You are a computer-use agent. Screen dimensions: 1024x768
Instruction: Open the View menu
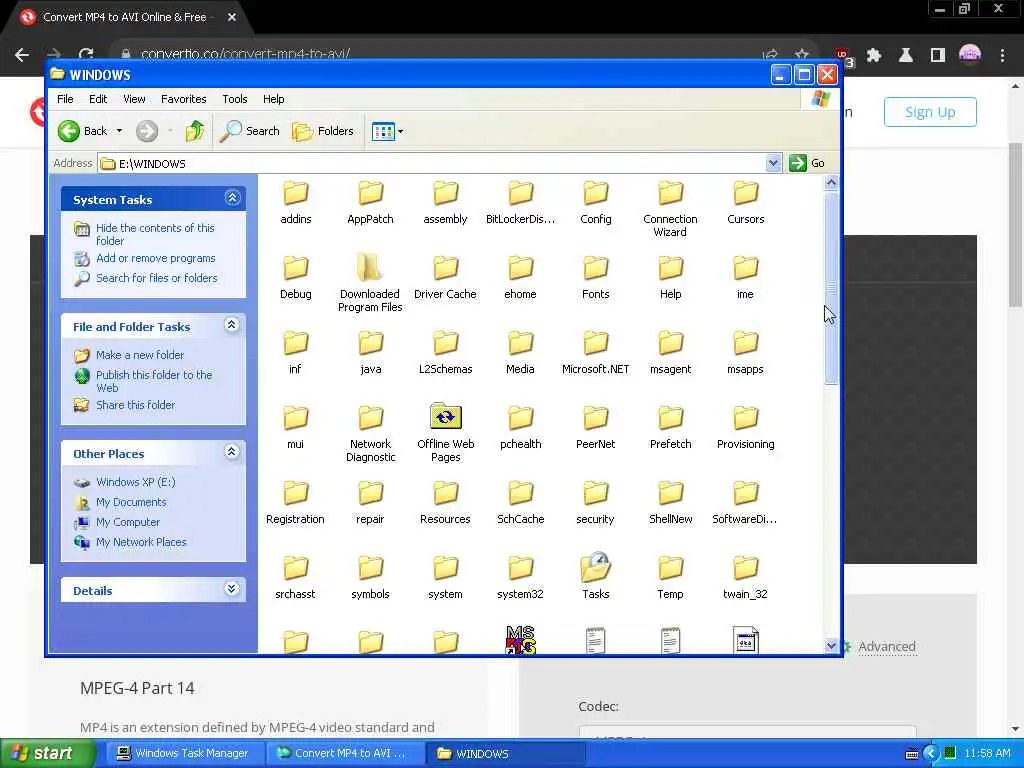pos(134,99)
